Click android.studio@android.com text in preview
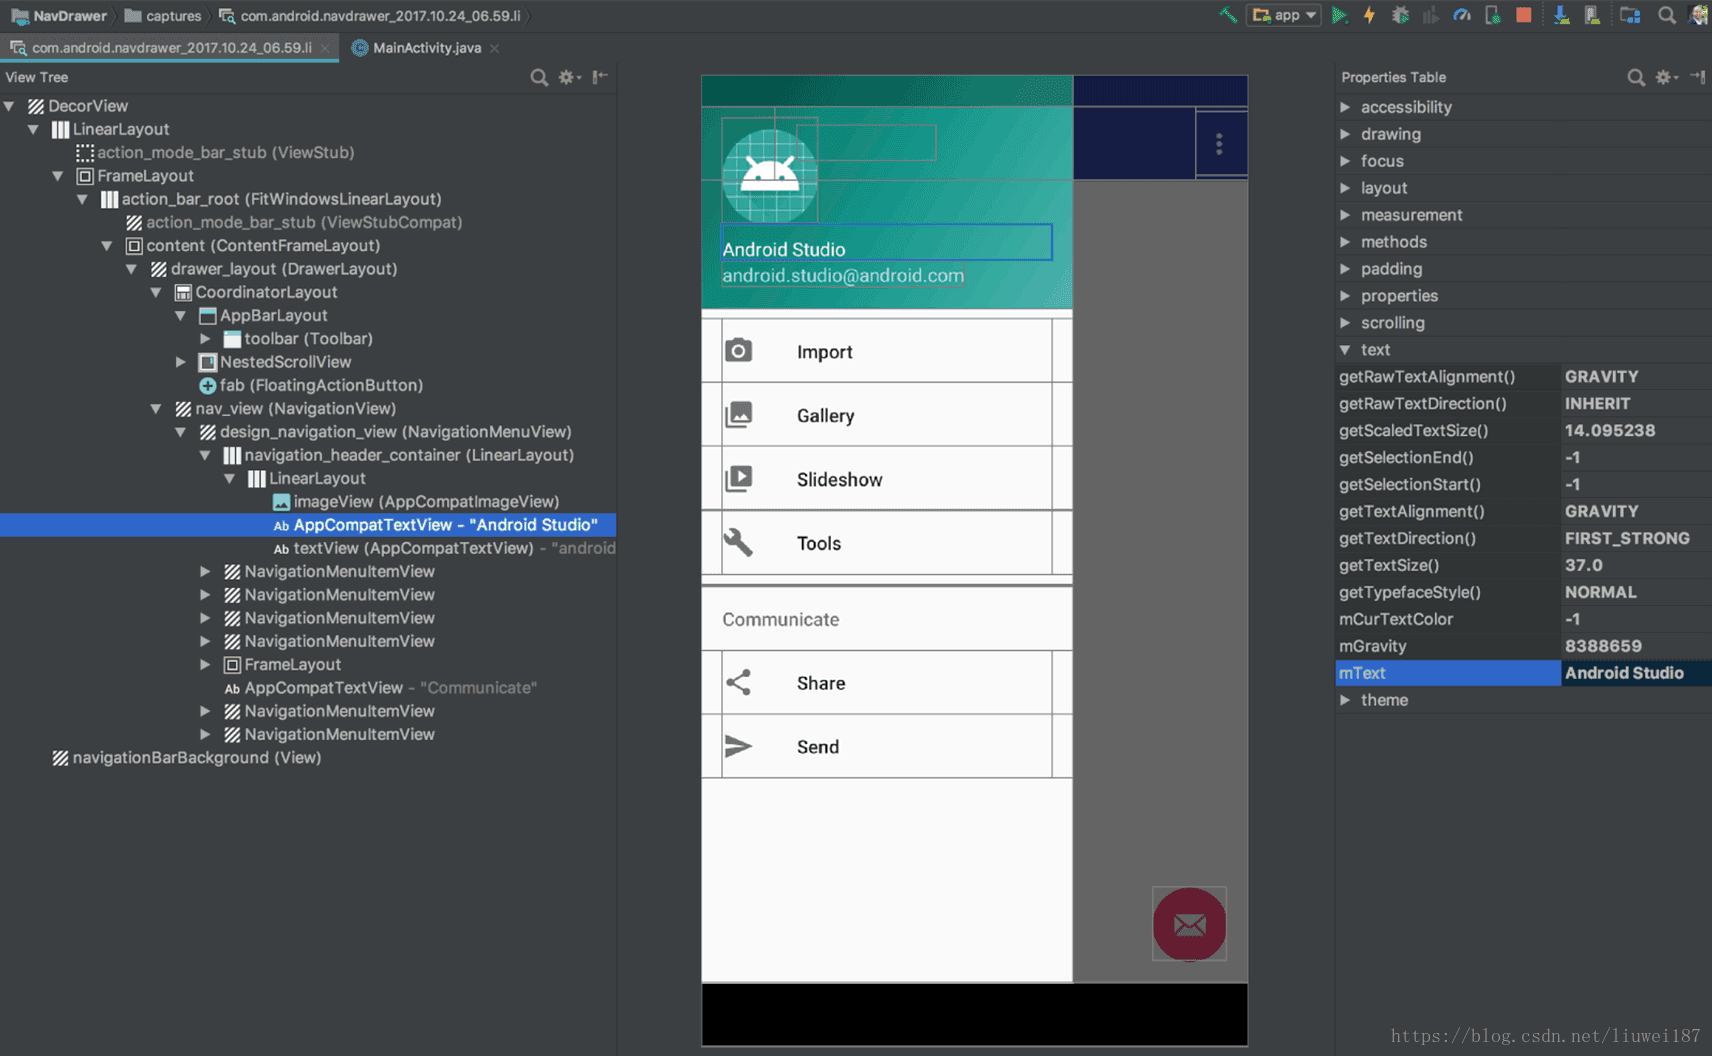 843,275
